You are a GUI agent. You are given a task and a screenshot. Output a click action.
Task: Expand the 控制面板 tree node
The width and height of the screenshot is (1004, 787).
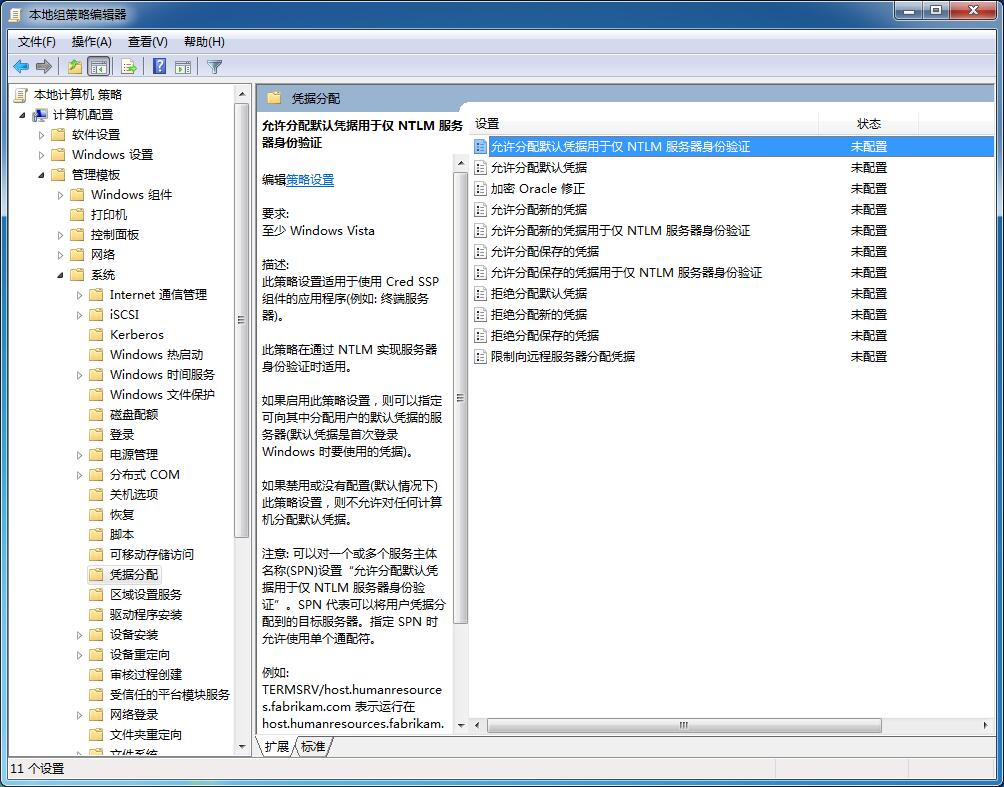click(x=61, y=235)
